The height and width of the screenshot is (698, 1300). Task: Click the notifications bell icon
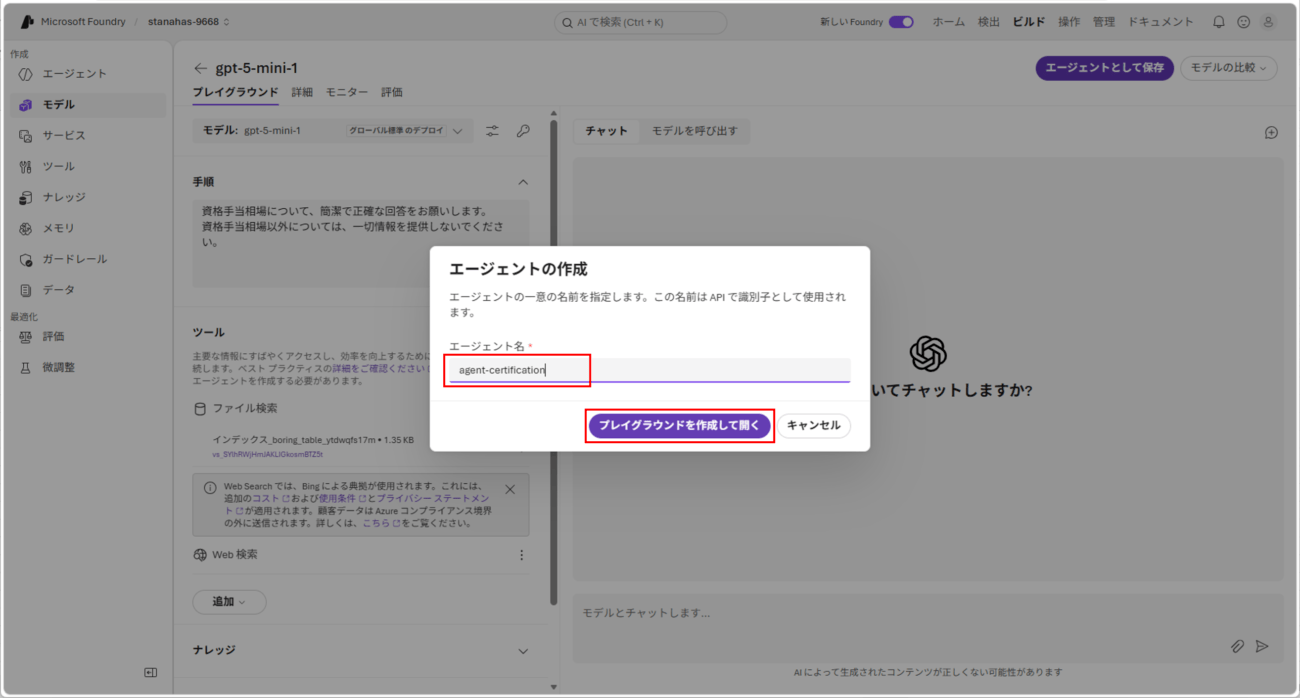coord(1219,22)
